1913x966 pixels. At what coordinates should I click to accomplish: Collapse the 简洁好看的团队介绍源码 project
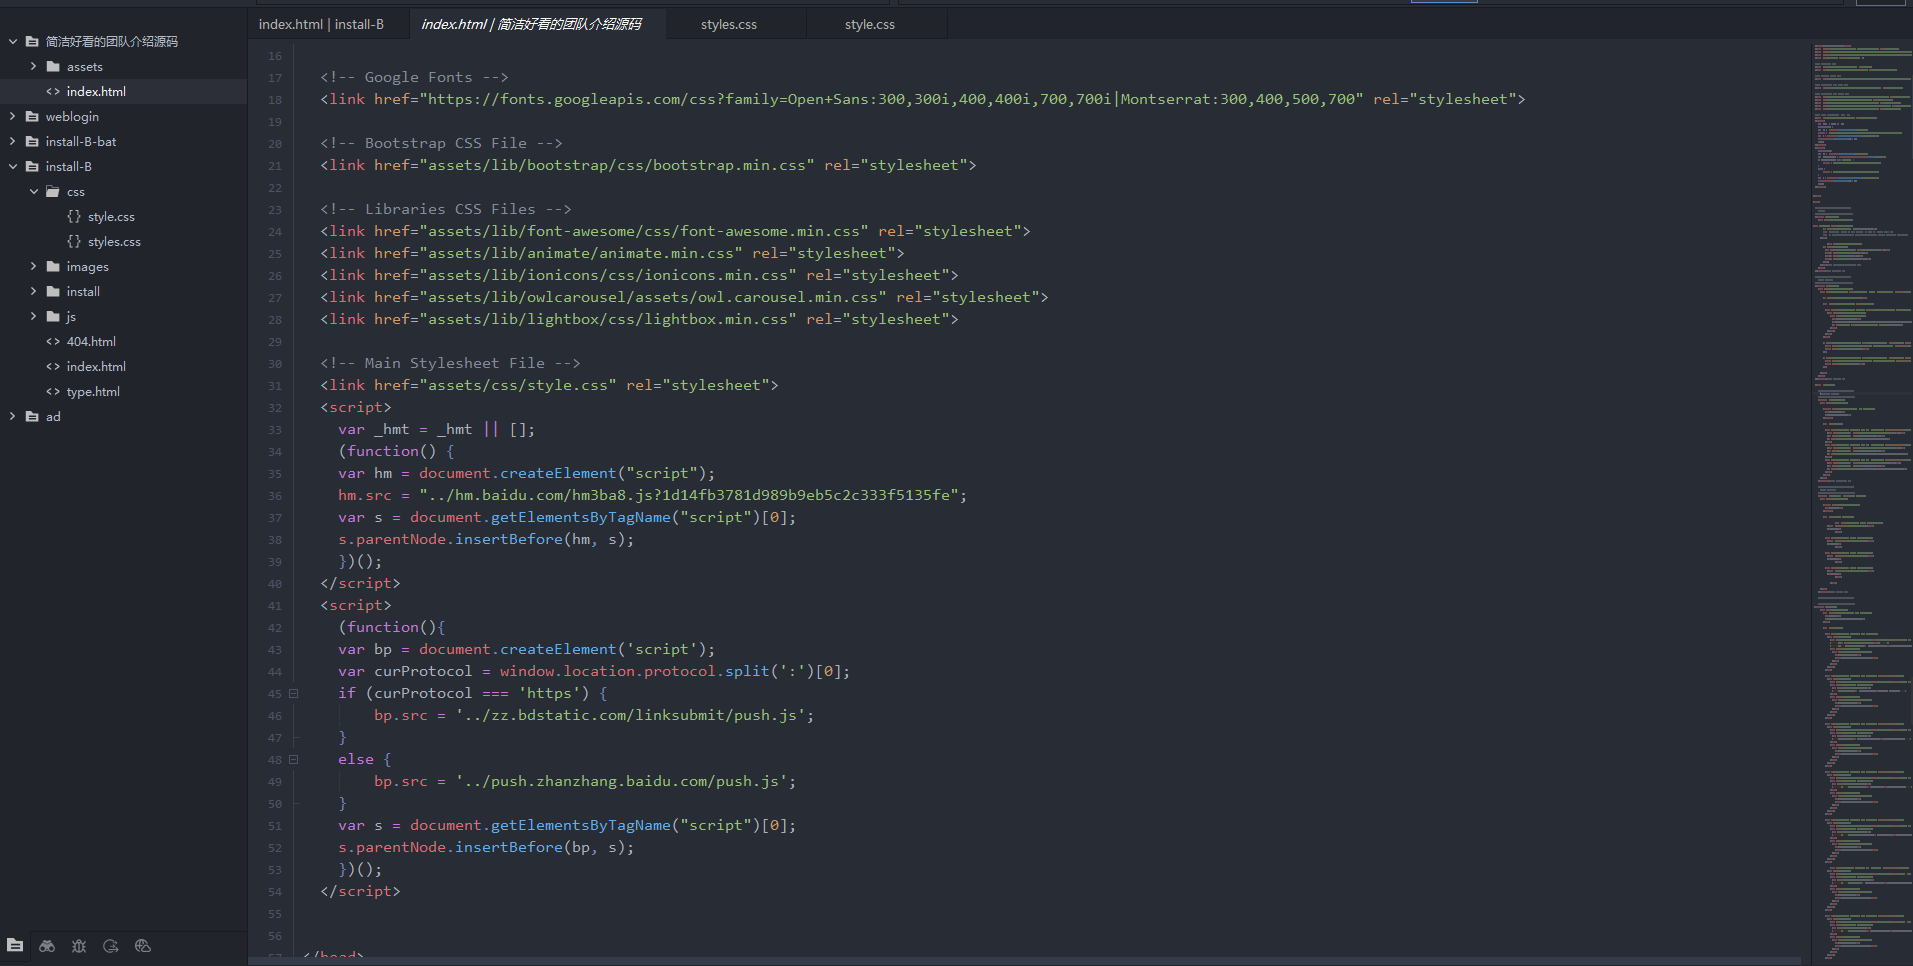(x=13, y=42)
